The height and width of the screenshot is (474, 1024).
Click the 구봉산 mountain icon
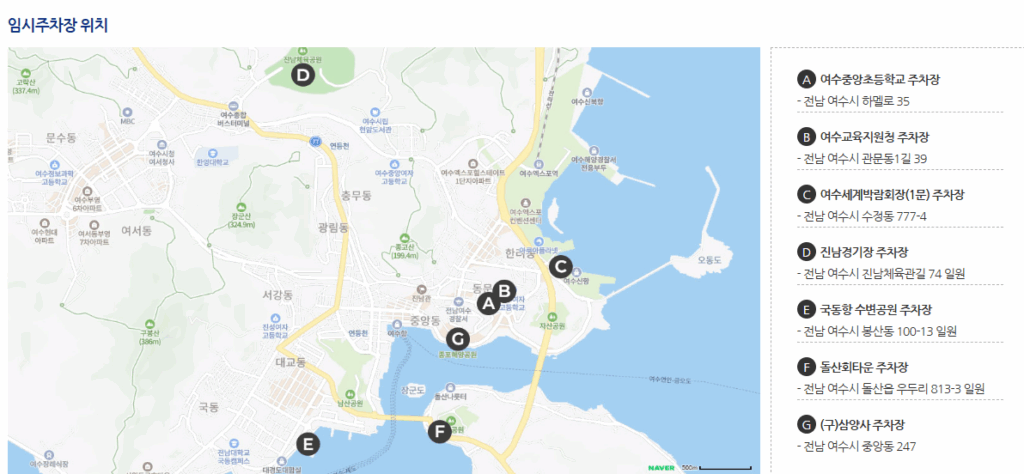[151, 322]
